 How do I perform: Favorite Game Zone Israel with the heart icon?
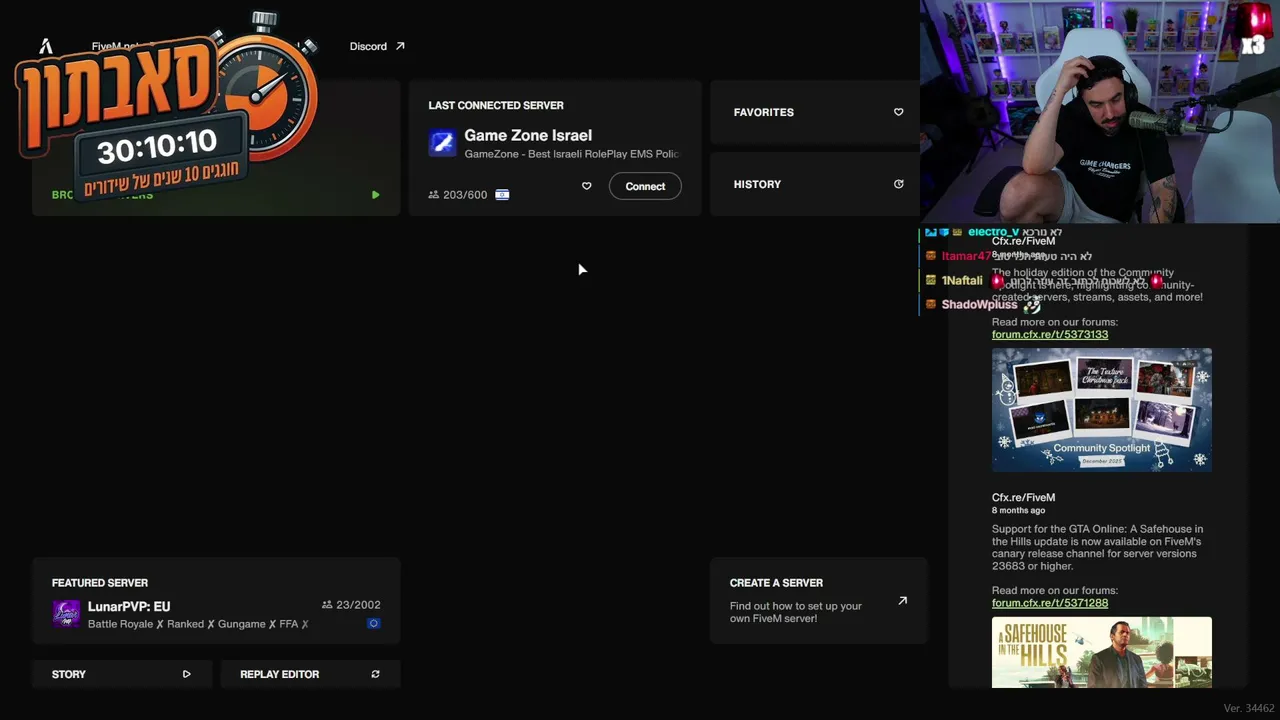pyautogui.click(x=587, y=186)
